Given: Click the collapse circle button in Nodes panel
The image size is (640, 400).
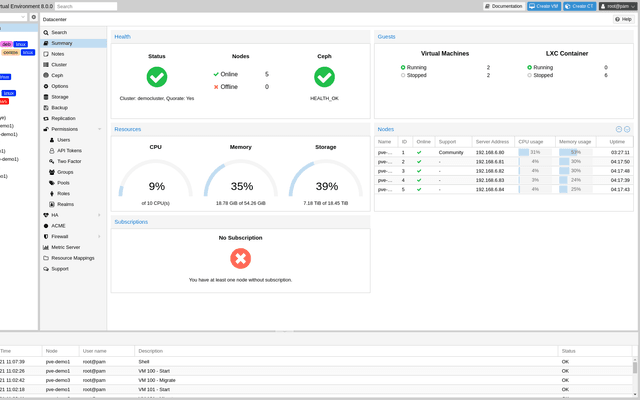Looking at the screenshot, I should (619, 129).
